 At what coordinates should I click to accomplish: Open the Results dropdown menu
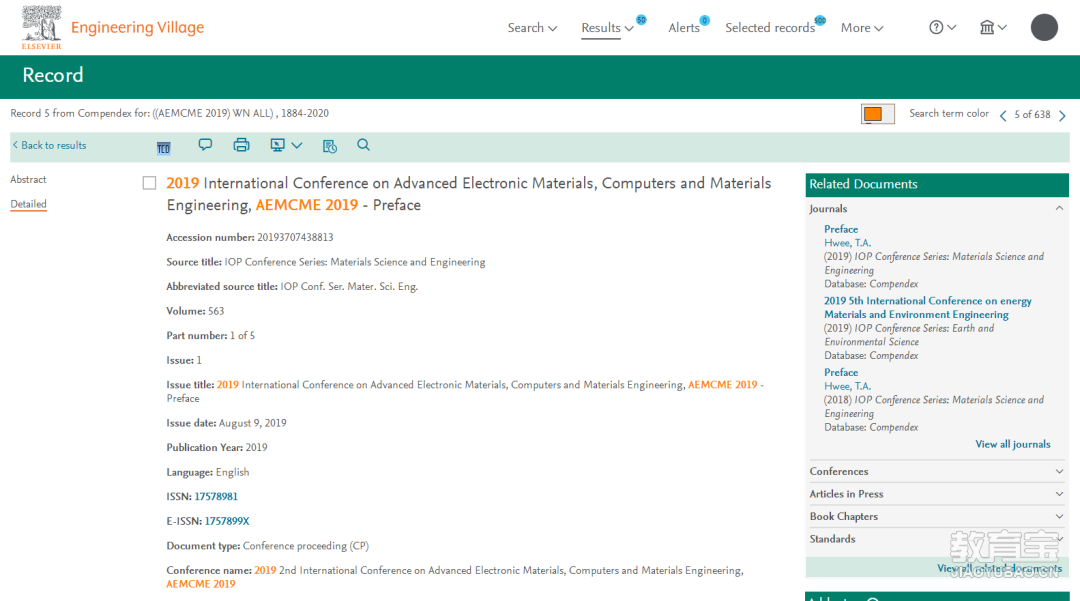(x=608, y=28)
